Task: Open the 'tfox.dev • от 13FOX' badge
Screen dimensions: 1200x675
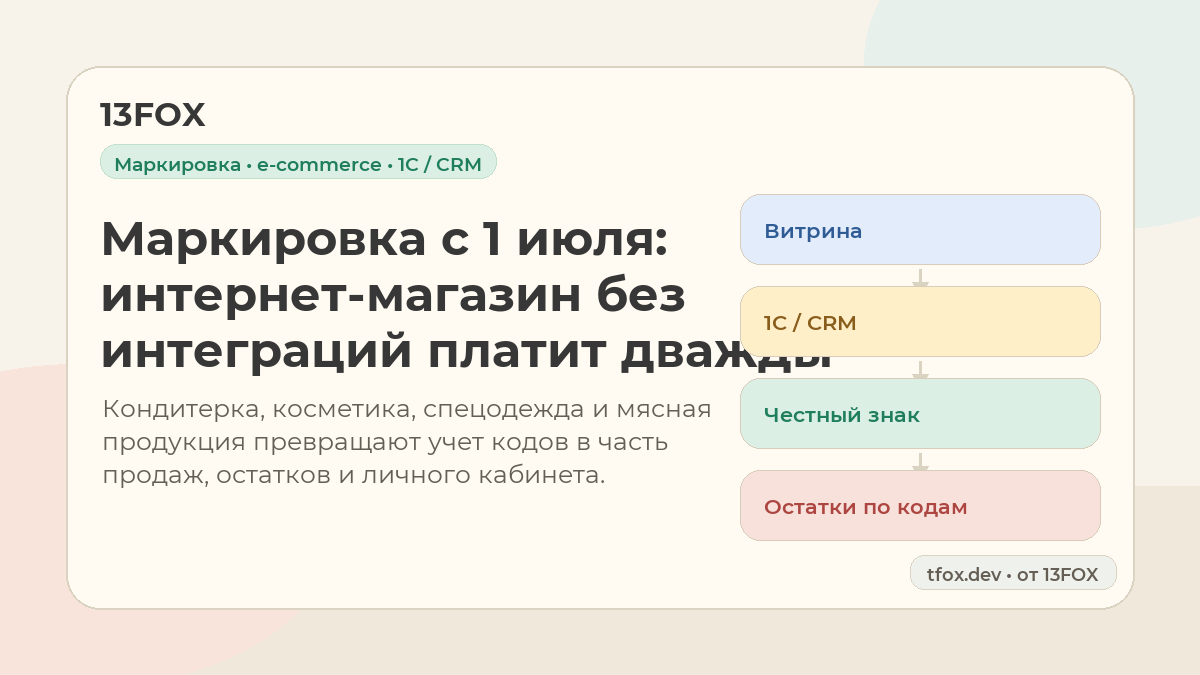Action: tap(1013, 573)
